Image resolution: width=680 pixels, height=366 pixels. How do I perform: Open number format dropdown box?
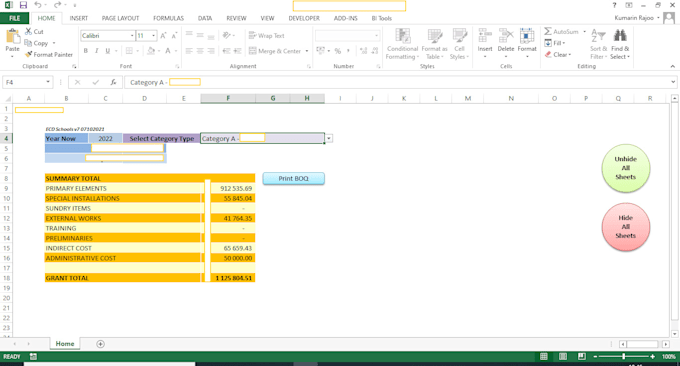(376, 36)
